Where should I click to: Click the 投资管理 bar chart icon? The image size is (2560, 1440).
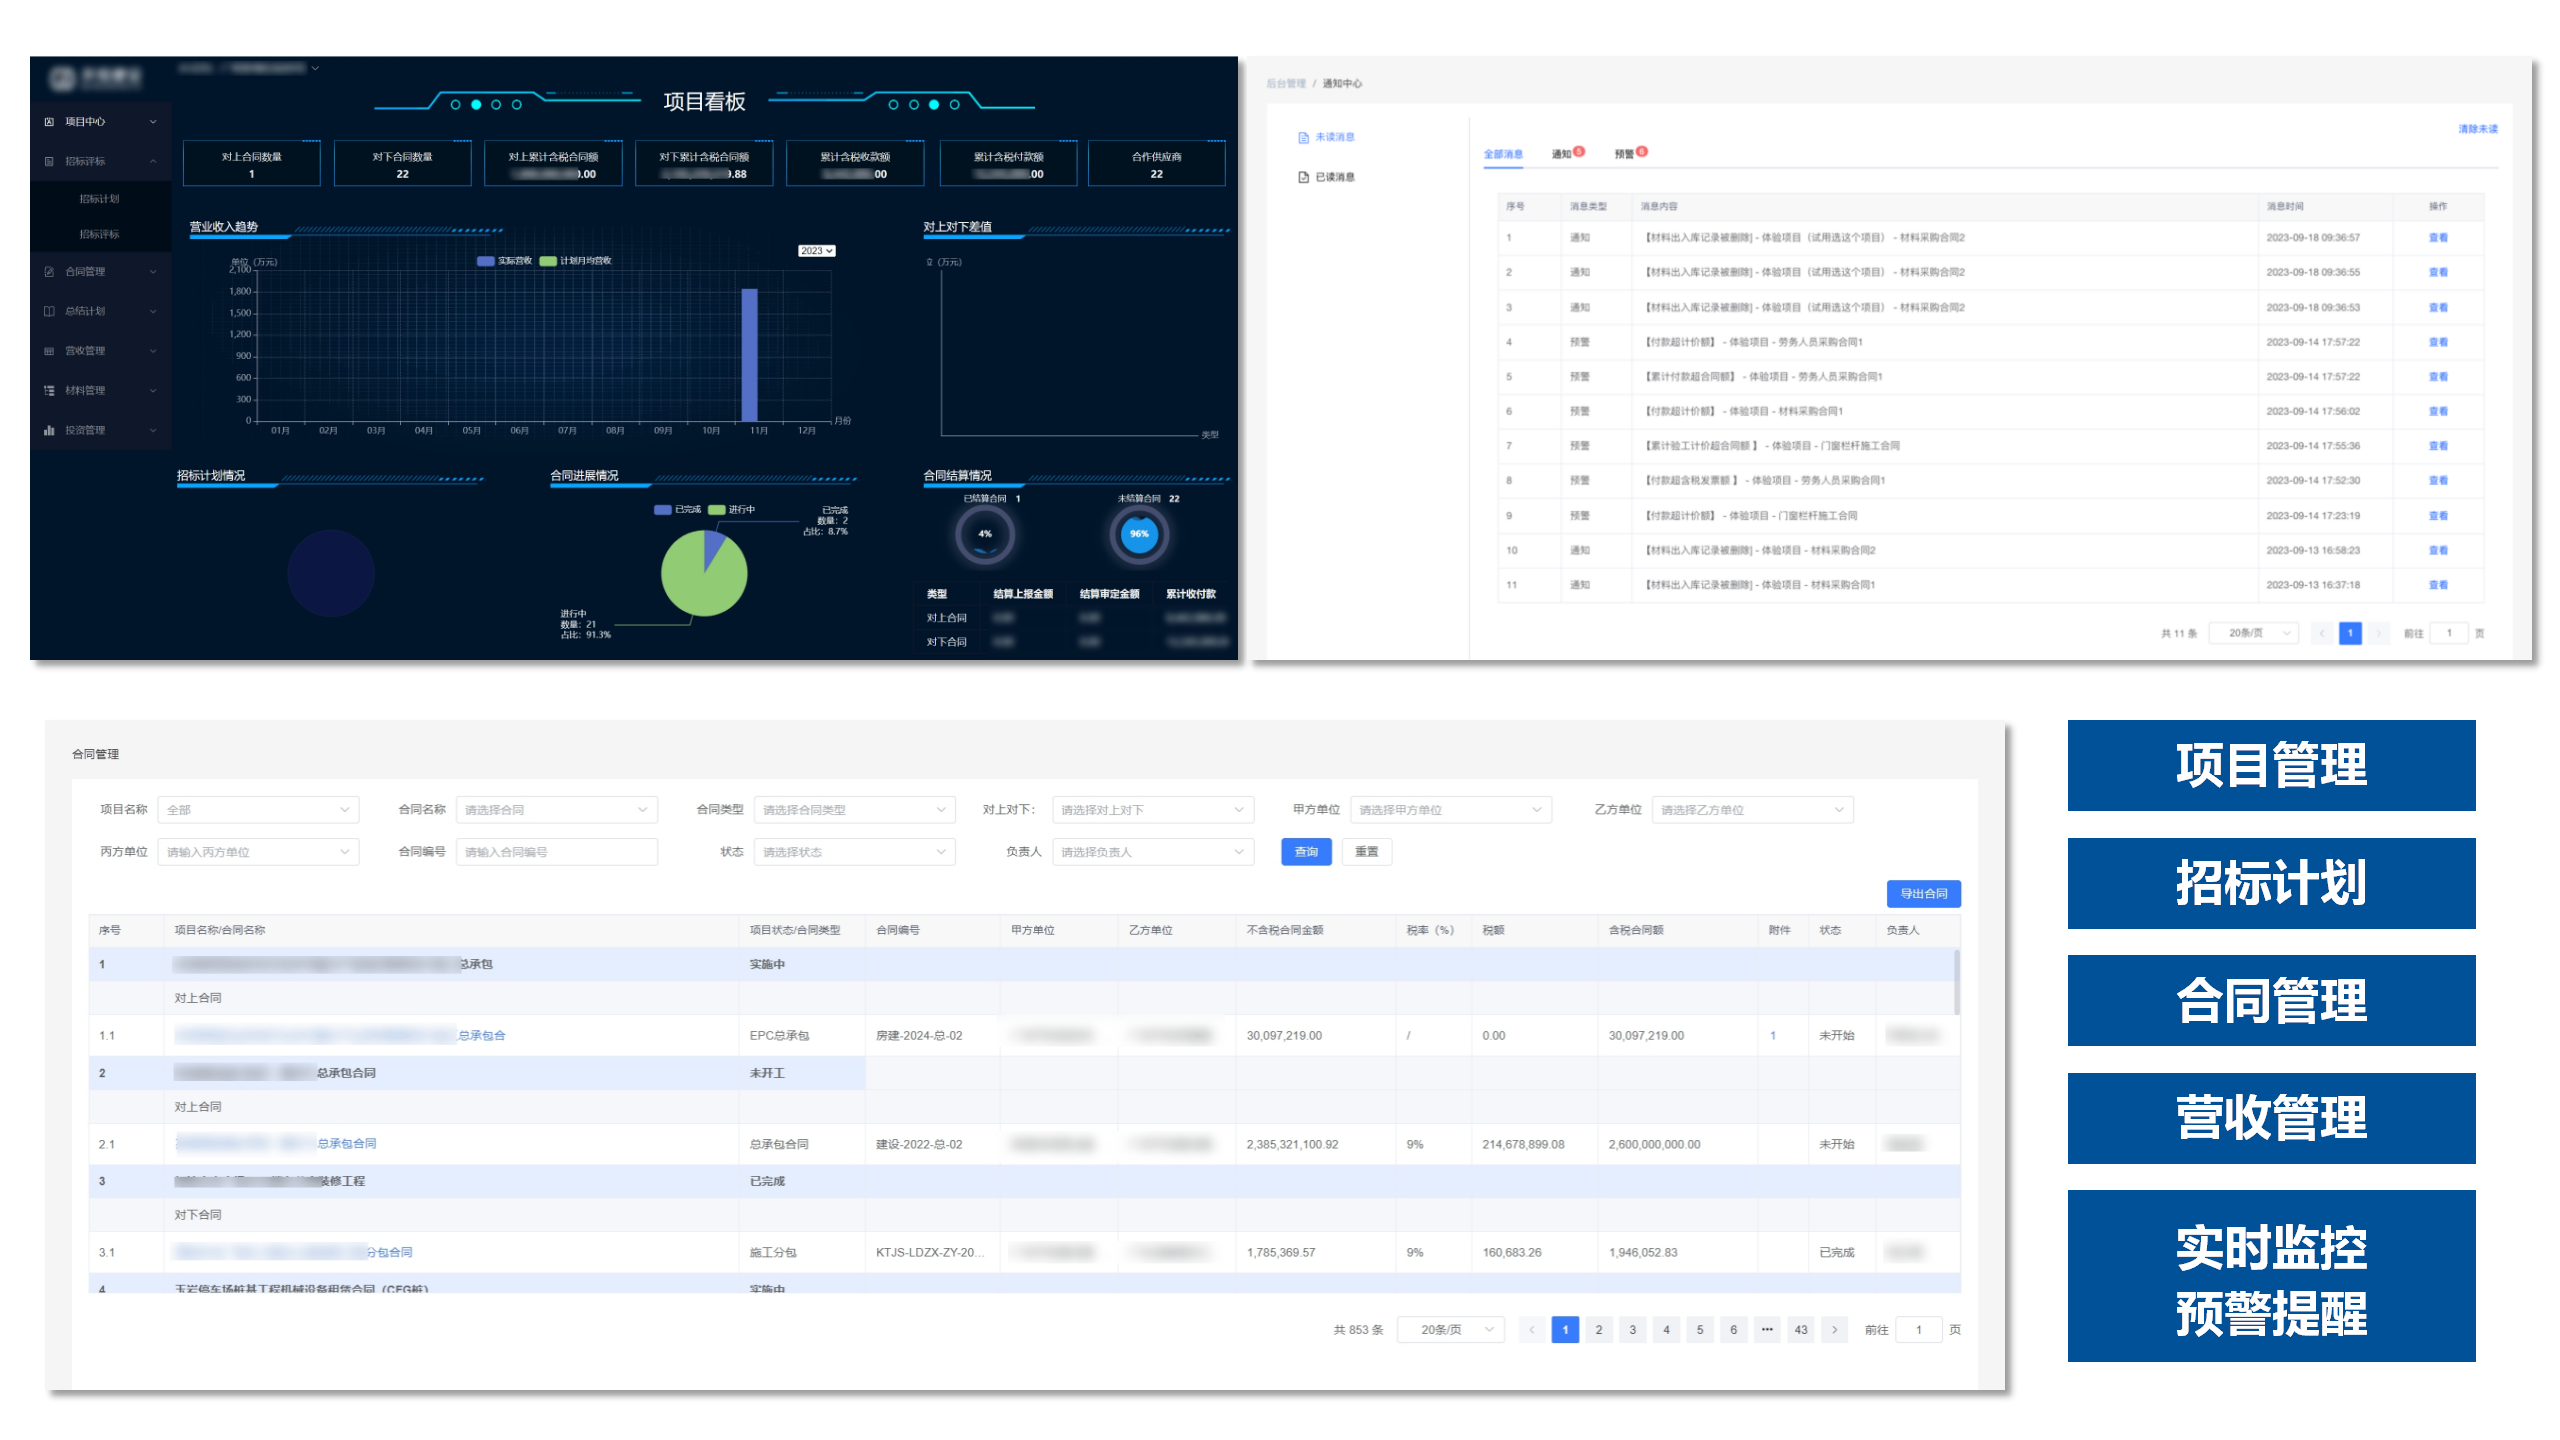(49, 431)
